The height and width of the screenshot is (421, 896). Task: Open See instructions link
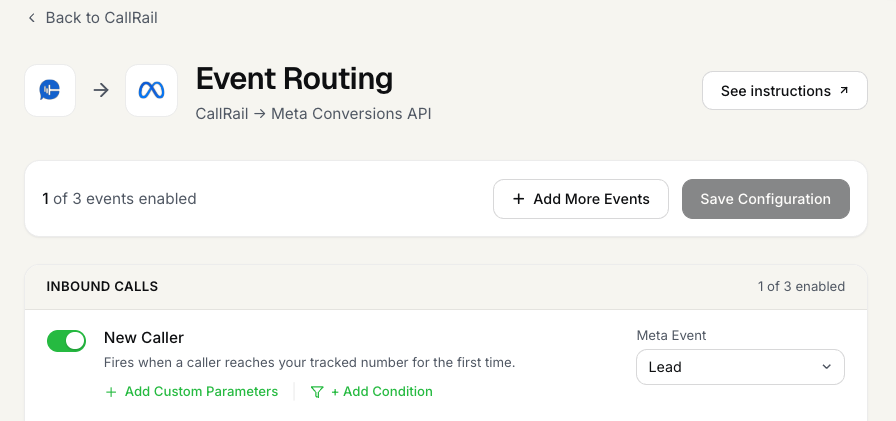(x=785, y=91)
